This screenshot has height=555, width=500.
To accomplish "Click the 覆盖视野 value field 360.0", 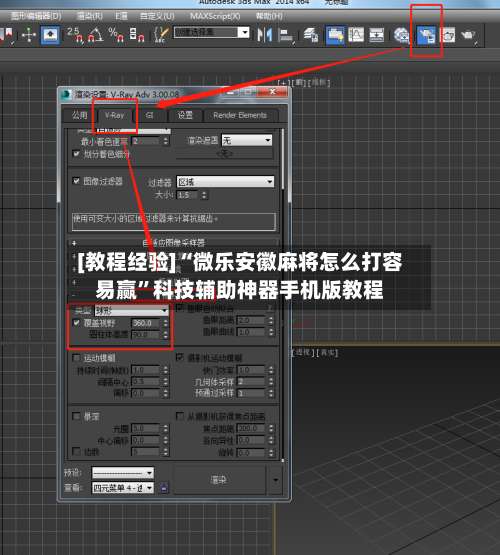I will point(146,323).
